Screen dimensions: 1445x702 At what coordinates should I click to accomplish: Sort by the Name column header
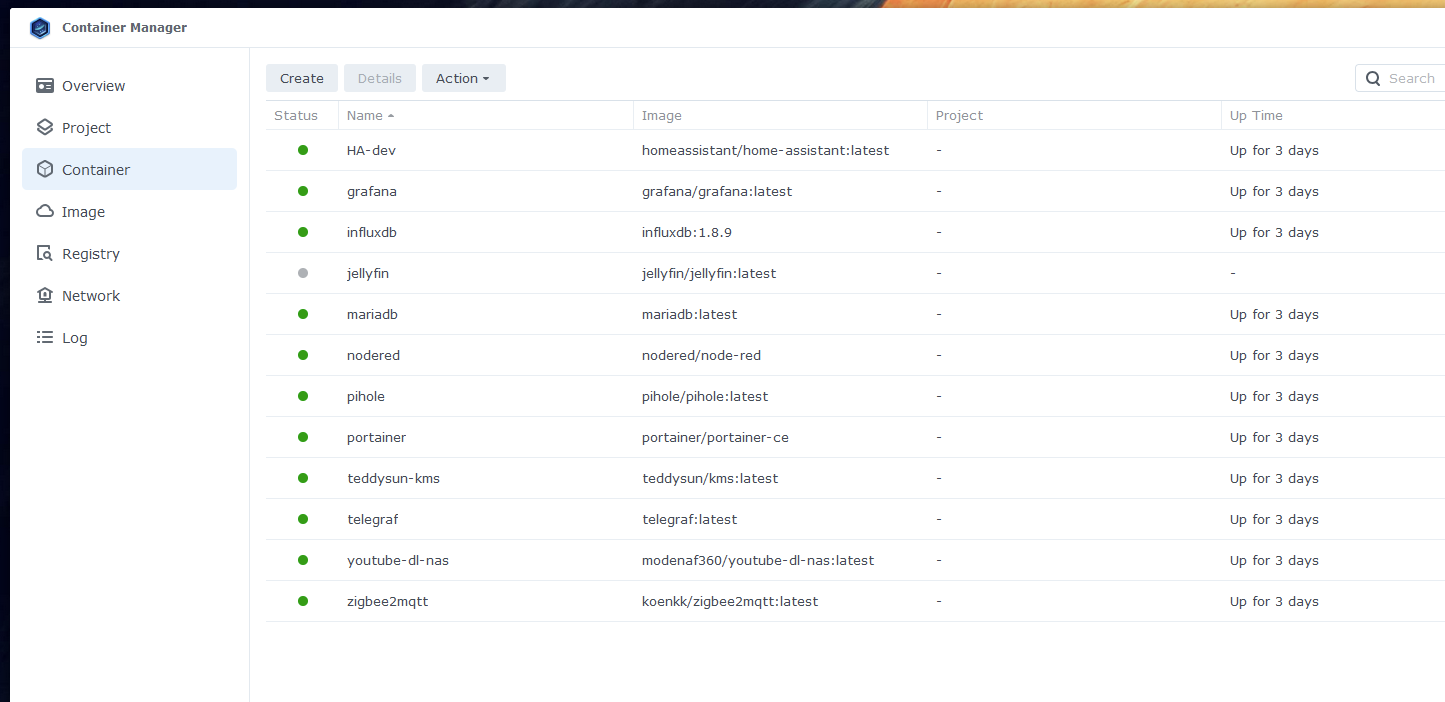(486, 115)
